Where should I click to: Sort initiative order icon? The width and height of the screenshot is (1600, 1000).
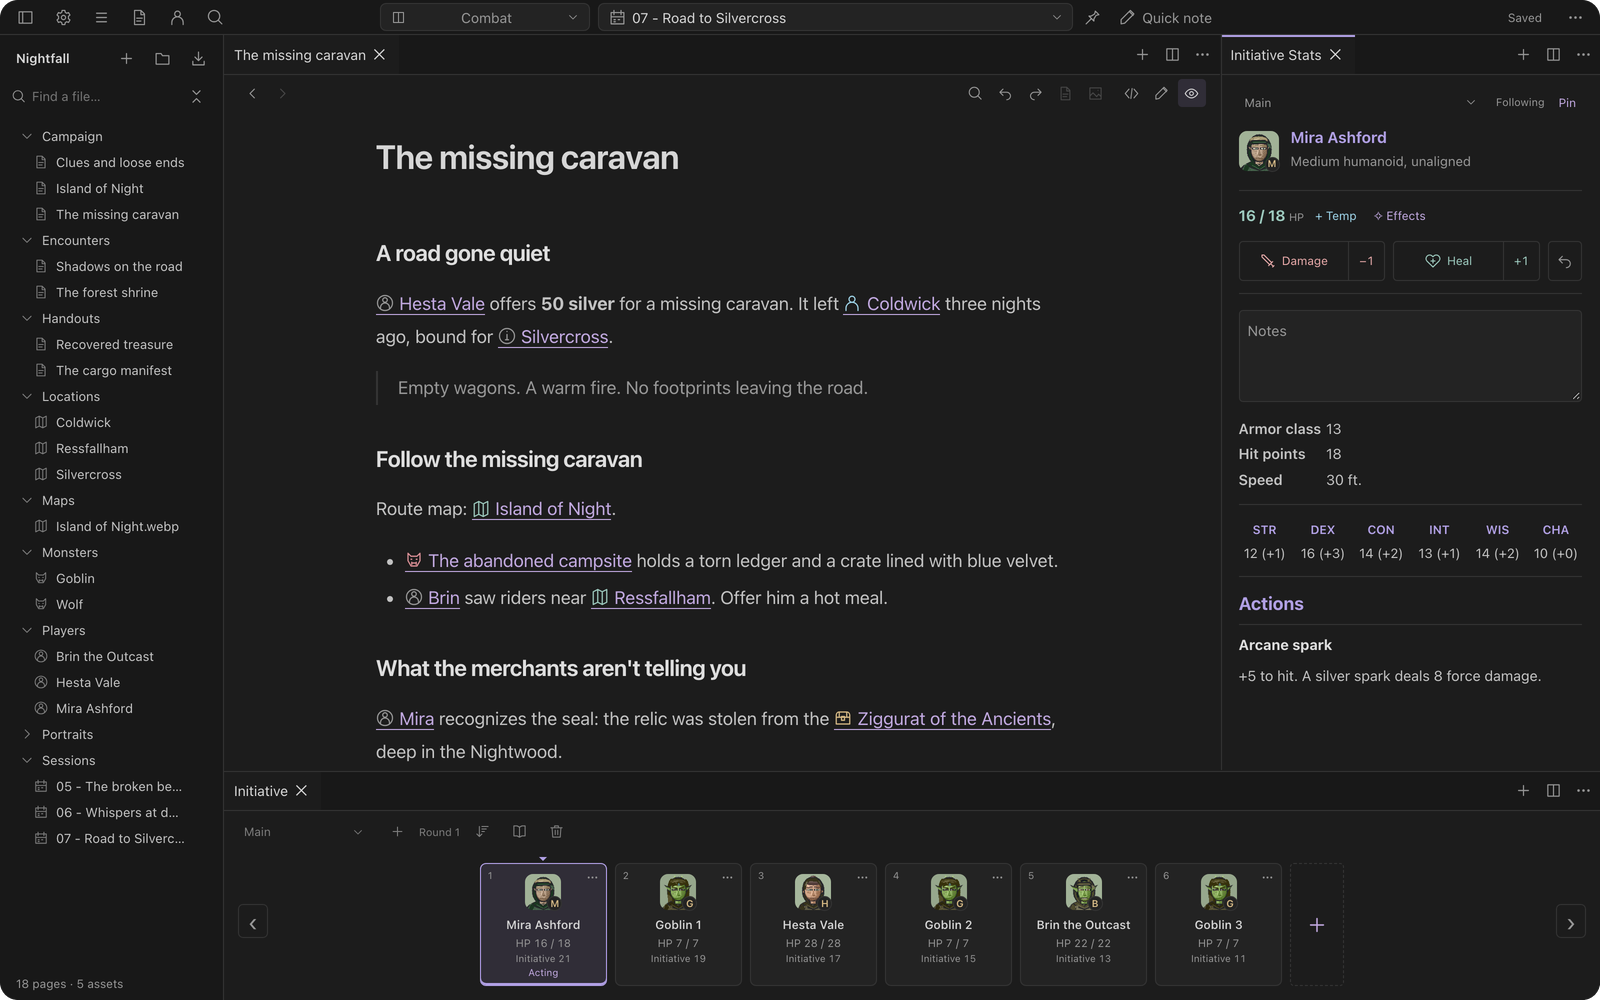click(x=482, y=831)
